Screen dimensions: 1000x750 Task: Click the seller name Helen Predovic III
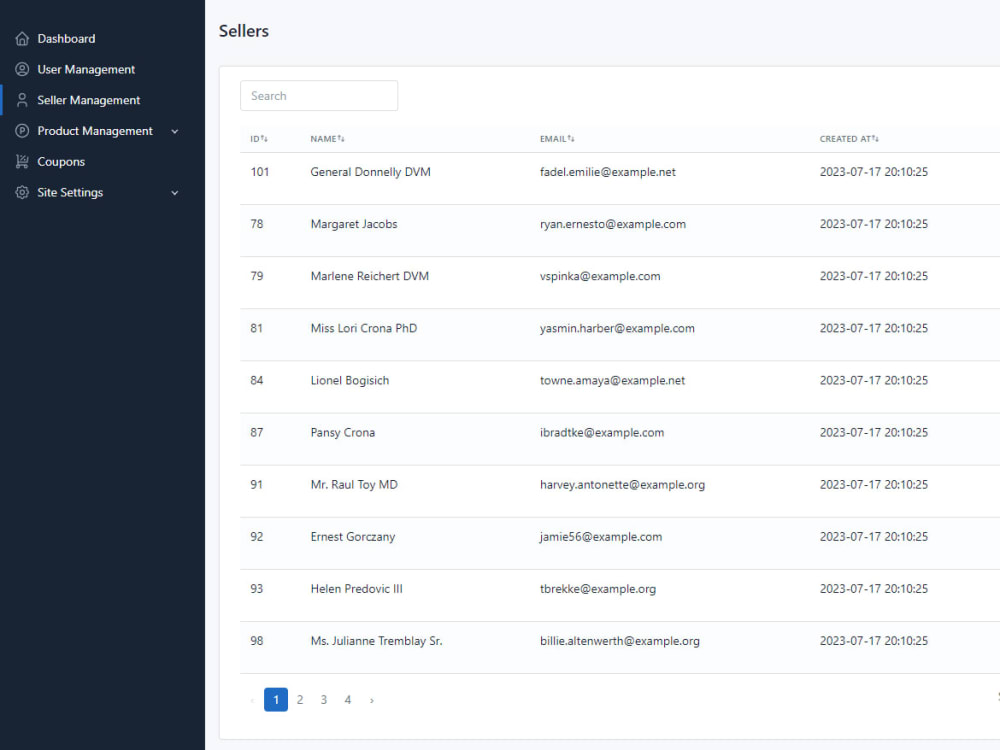tap(357, 589)
